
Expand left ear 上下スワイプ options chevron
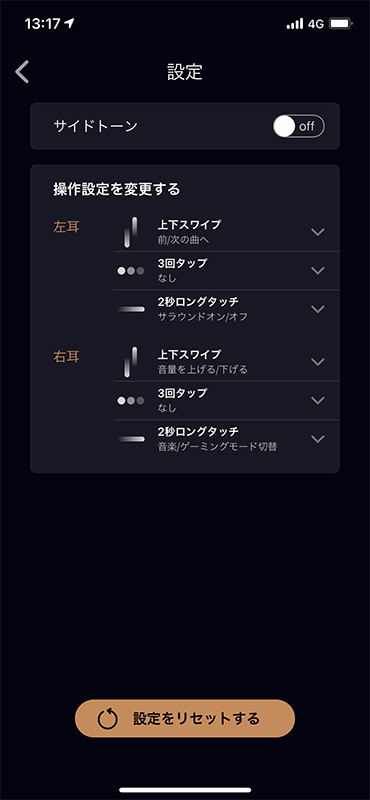(318, 232)
